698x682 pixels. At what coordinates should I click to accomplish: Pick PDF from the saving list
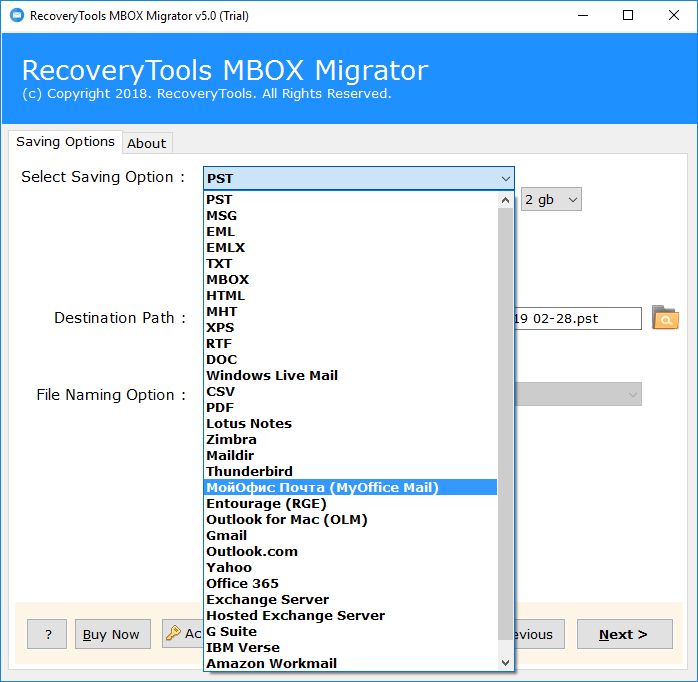click(351, 408)
